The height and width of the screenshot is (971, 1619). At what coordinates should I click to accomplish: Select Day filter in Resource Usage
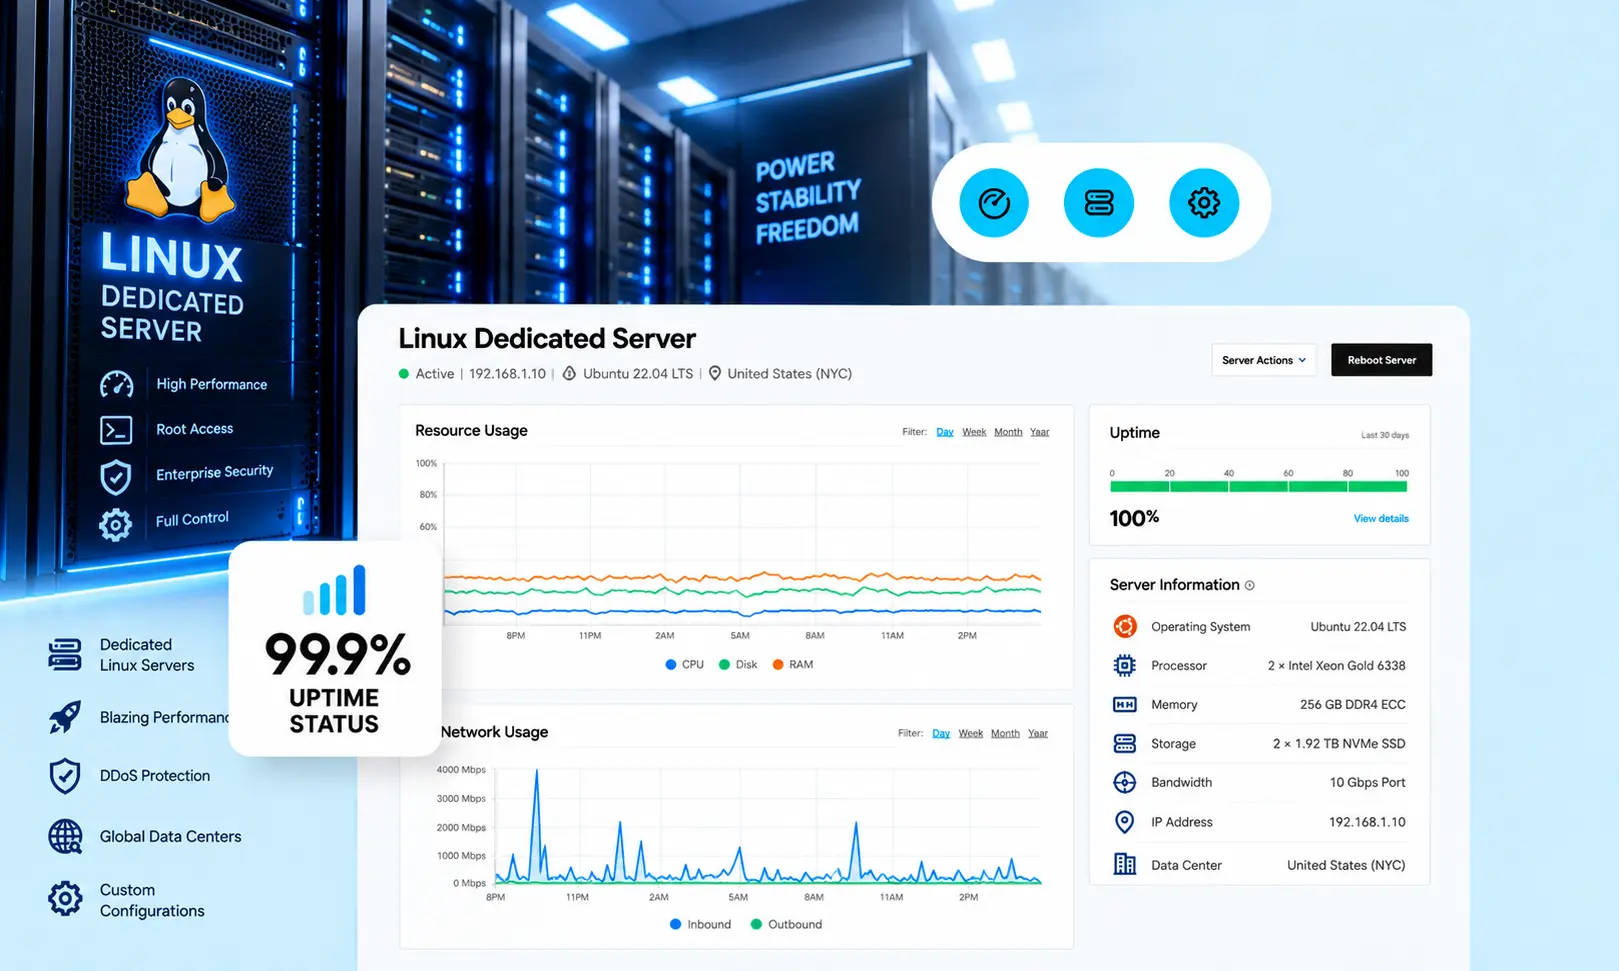point(945,432)
